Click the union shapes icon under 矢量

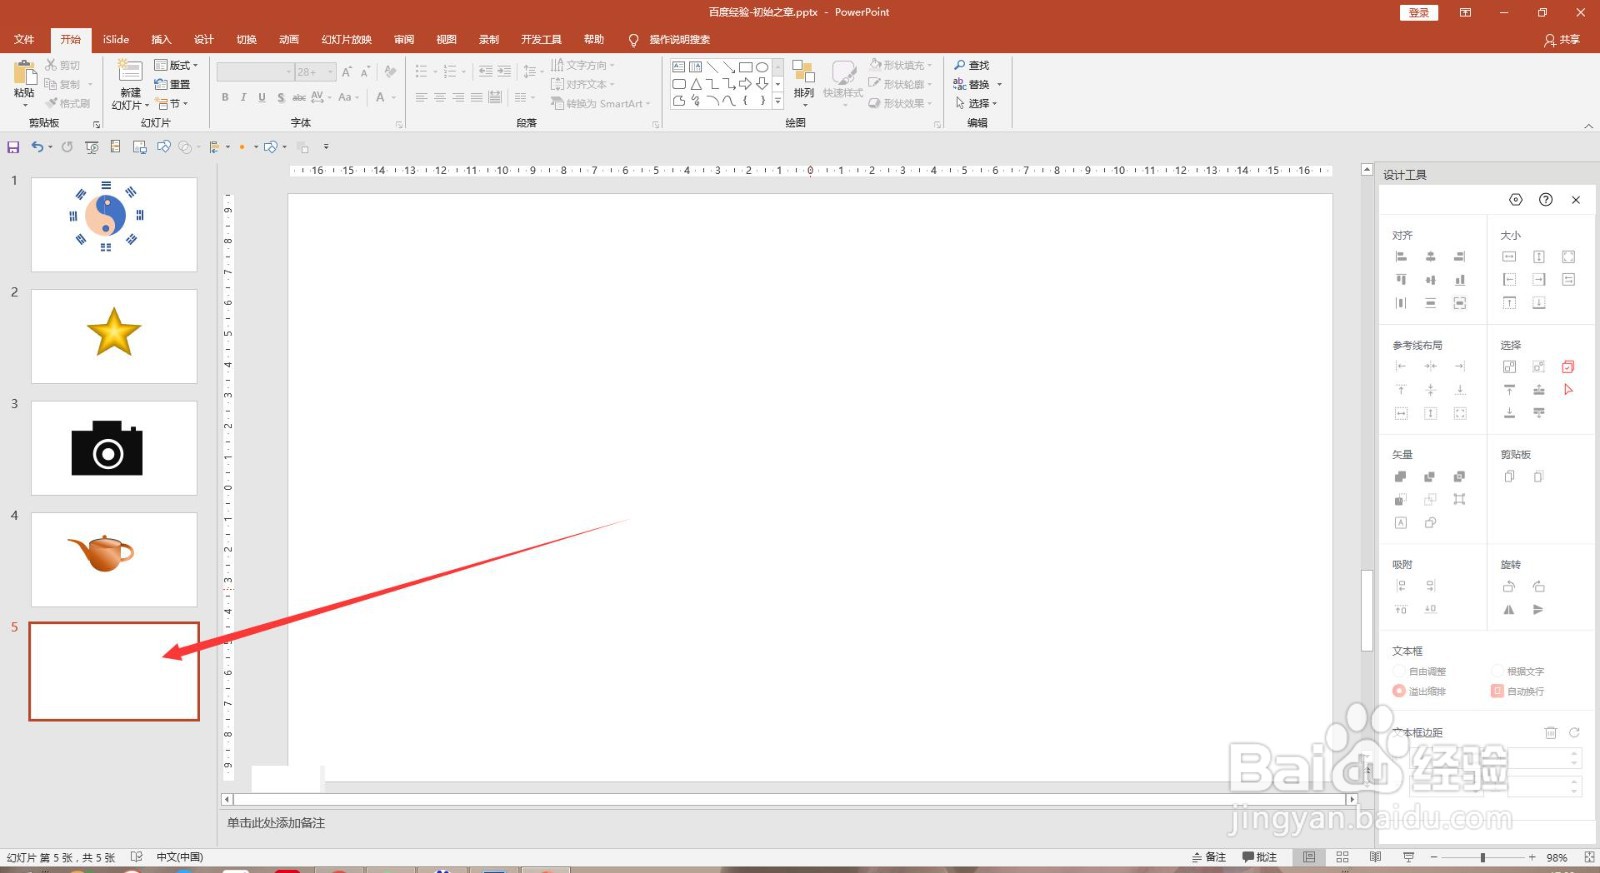(x=1401, y=477)
